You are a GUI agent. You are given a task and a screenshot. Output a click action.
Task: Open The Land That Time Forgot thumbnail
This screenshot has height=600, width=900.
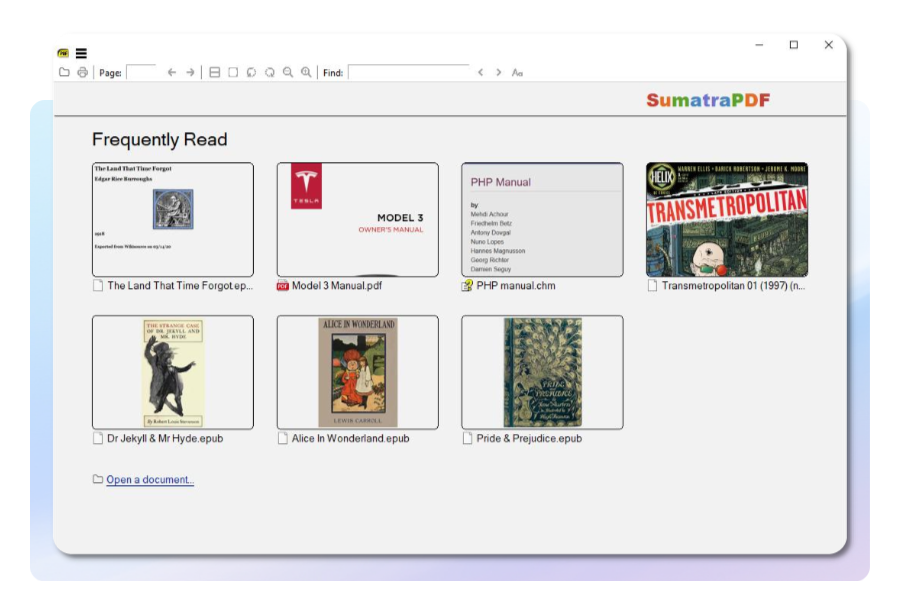(173, 219)
